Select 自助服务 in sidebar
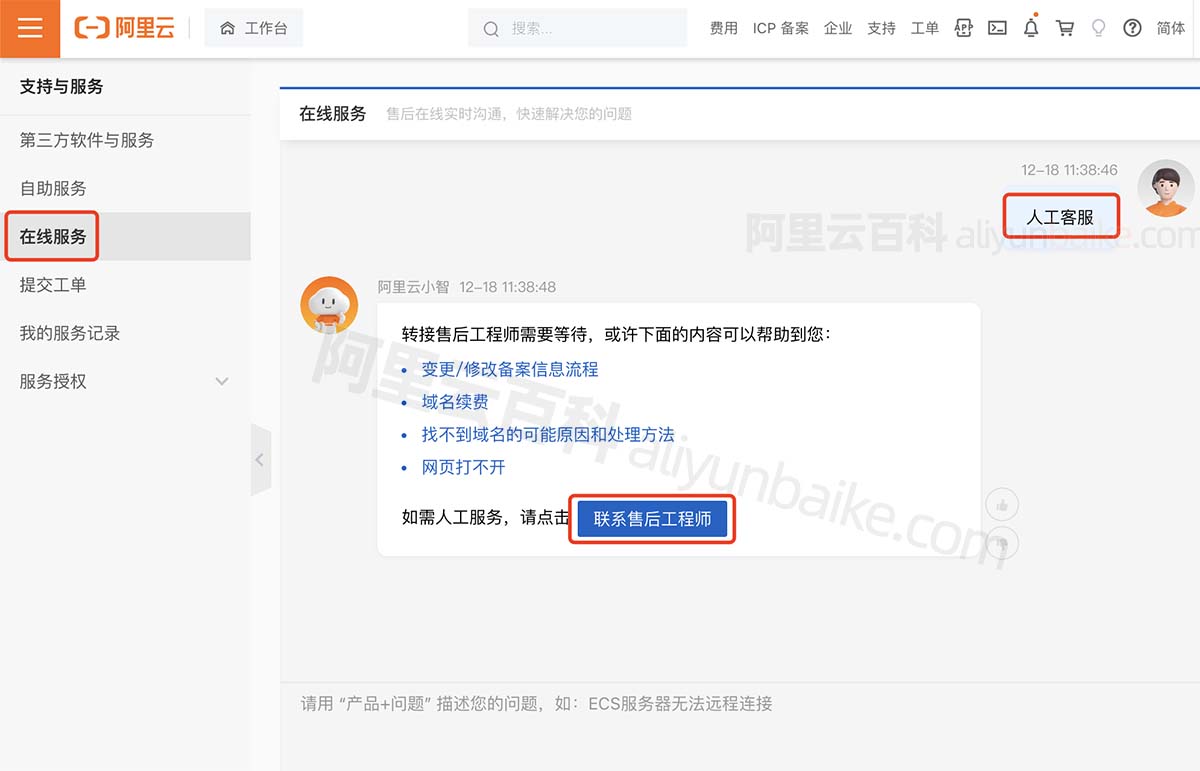1200x771 pixels. click(x=125, y=188)
